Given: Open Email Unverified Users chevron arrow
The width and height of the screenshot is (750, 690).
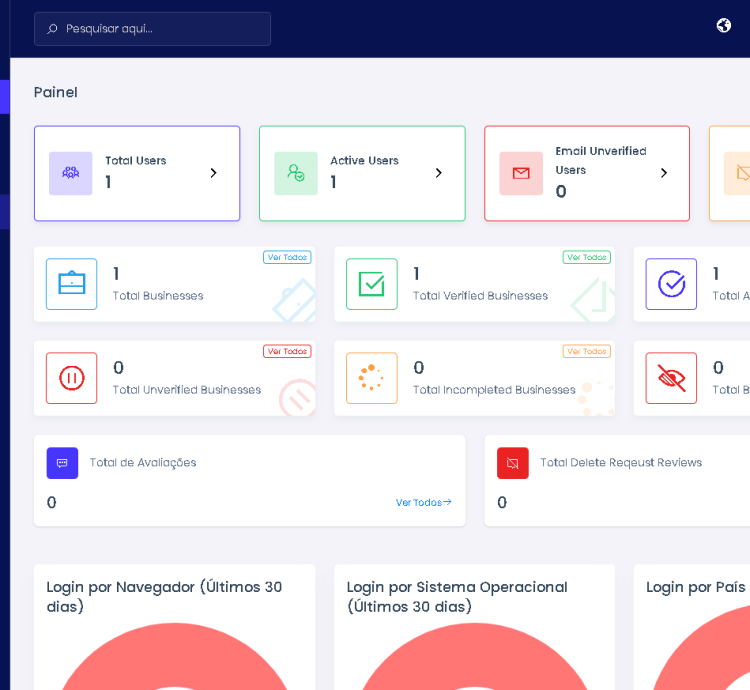Looking at the screenshot, I should [663, 173].
